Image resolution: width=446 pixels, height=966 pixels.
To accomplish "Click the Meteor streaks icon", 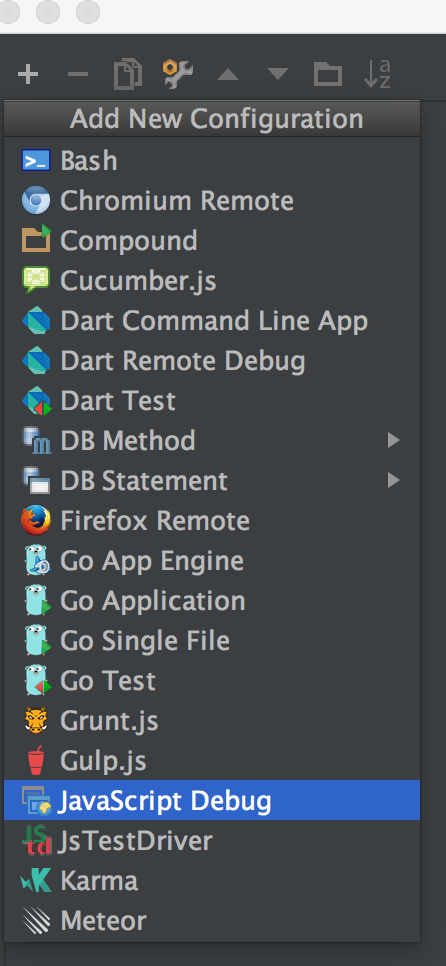I will tap(36, 921).
